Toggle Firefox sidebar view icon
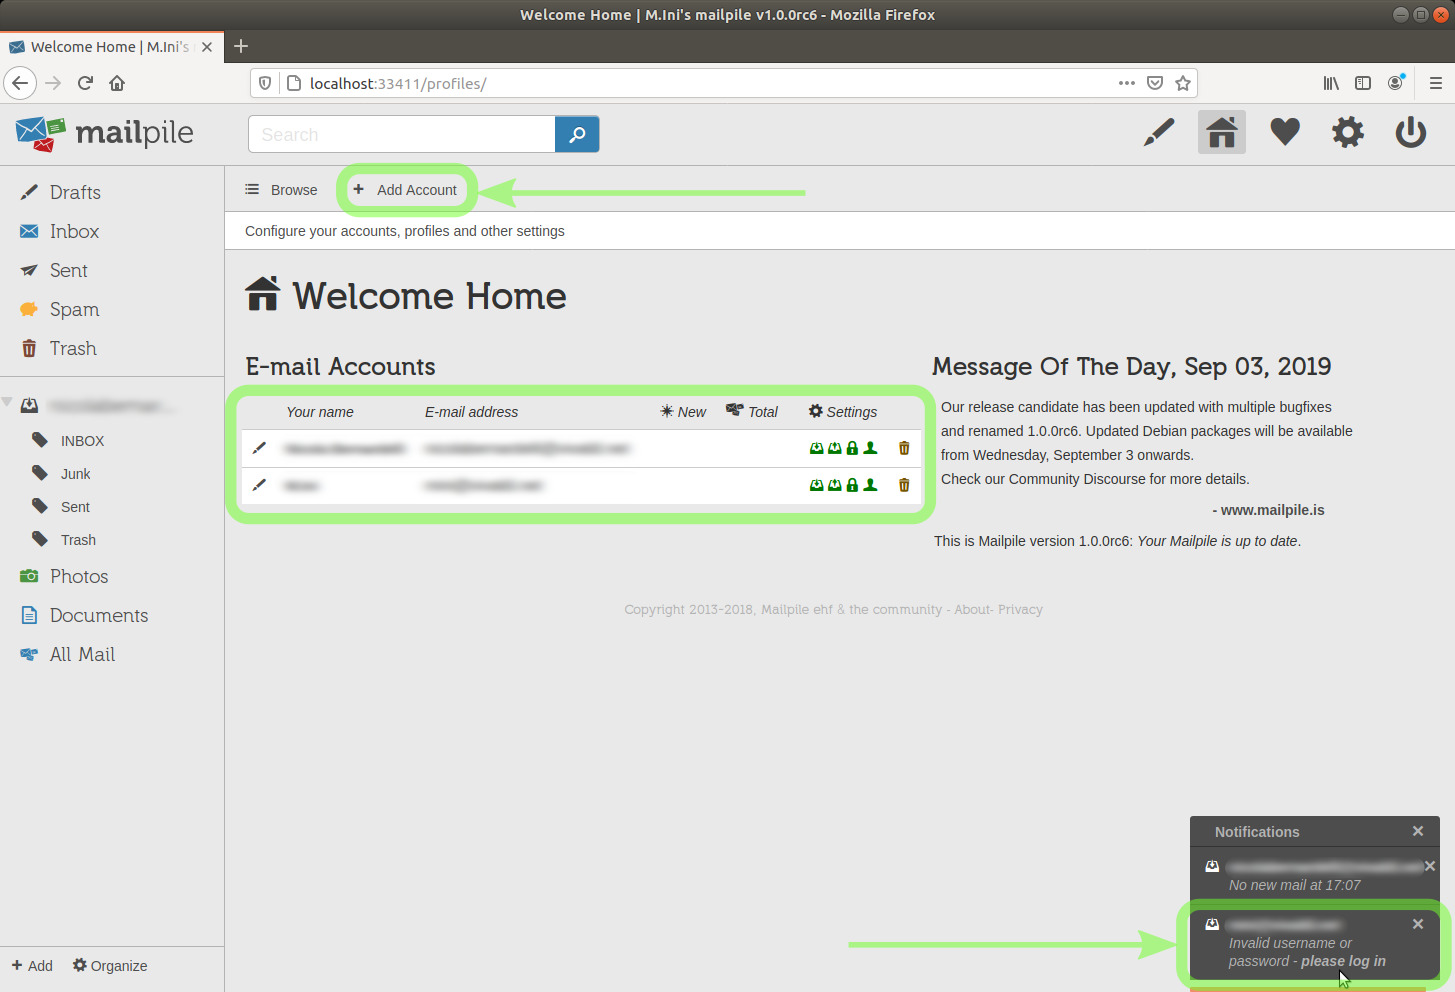Image resolution: width=1455 pixels, height=992 pixels. pos(1363,83)
